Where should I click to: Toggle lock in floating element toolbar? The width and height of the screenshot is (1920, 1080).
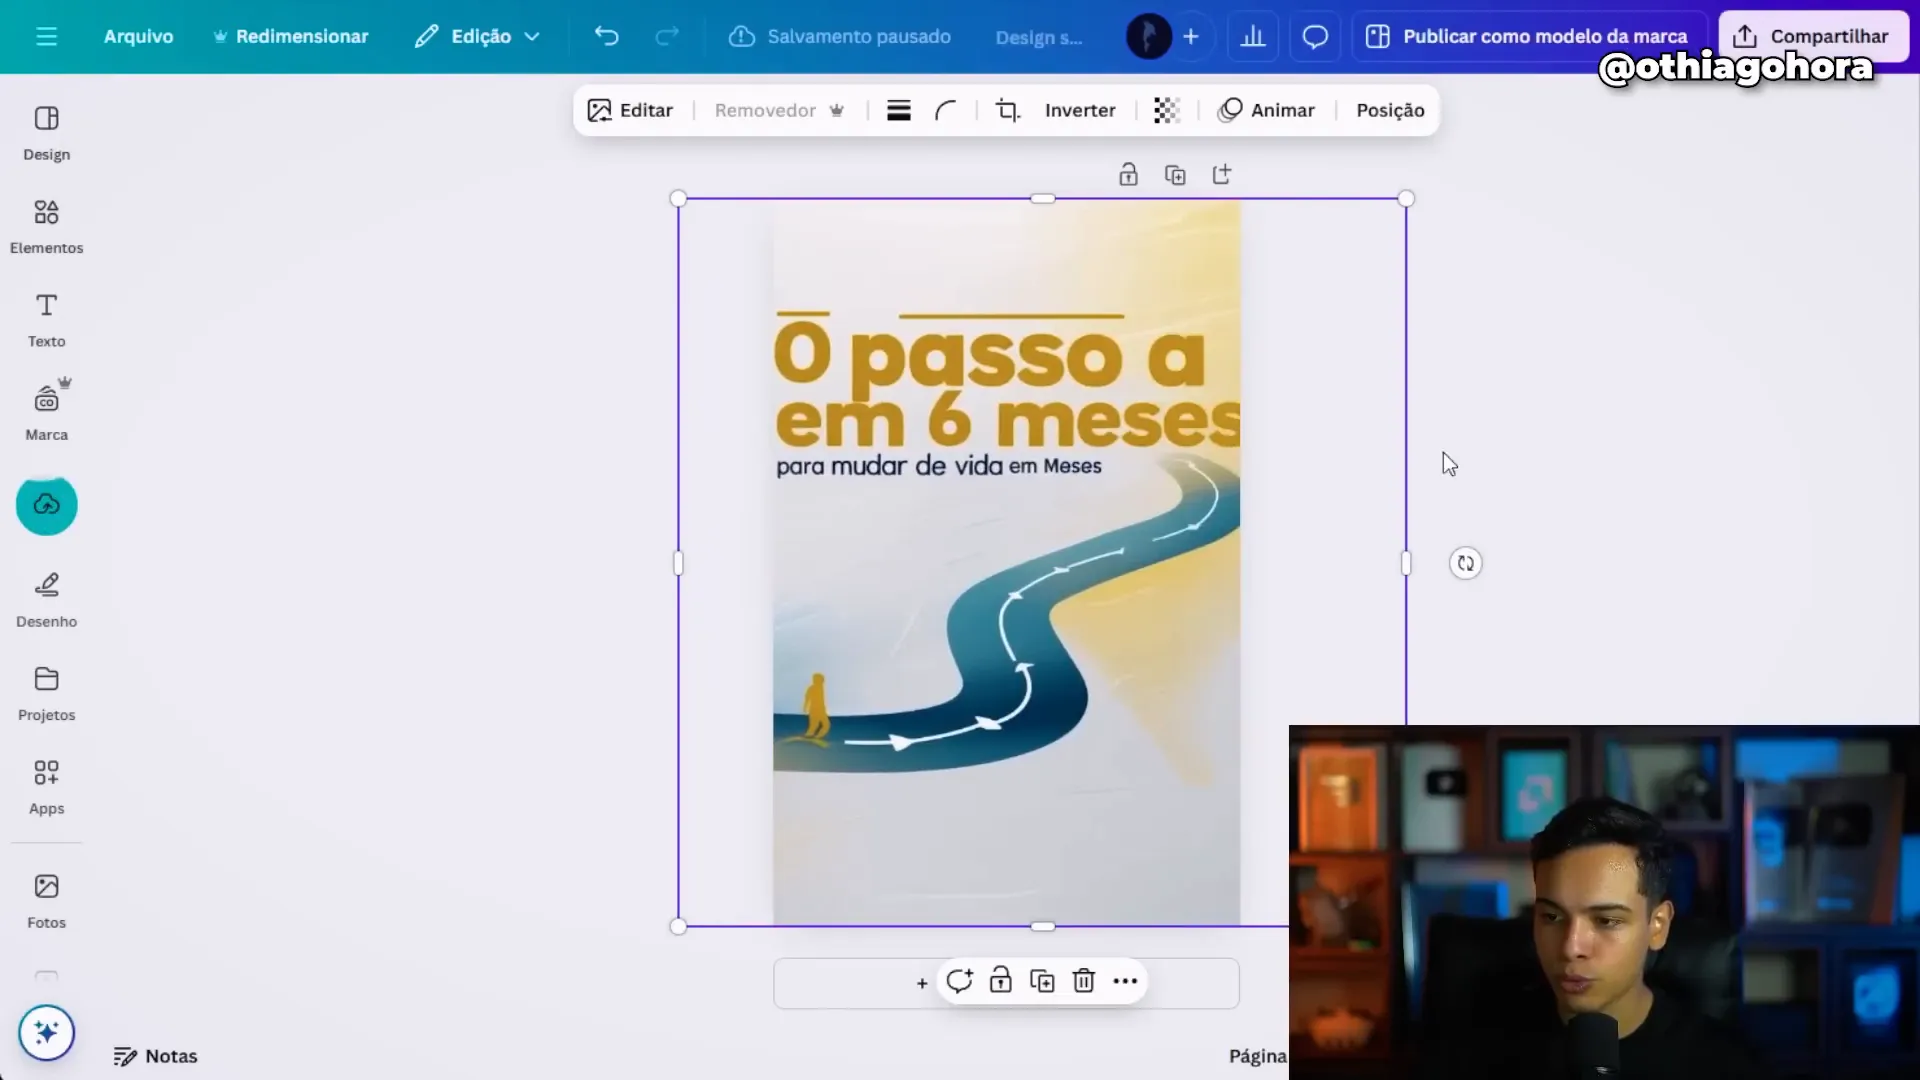(x=1000, y=981)
